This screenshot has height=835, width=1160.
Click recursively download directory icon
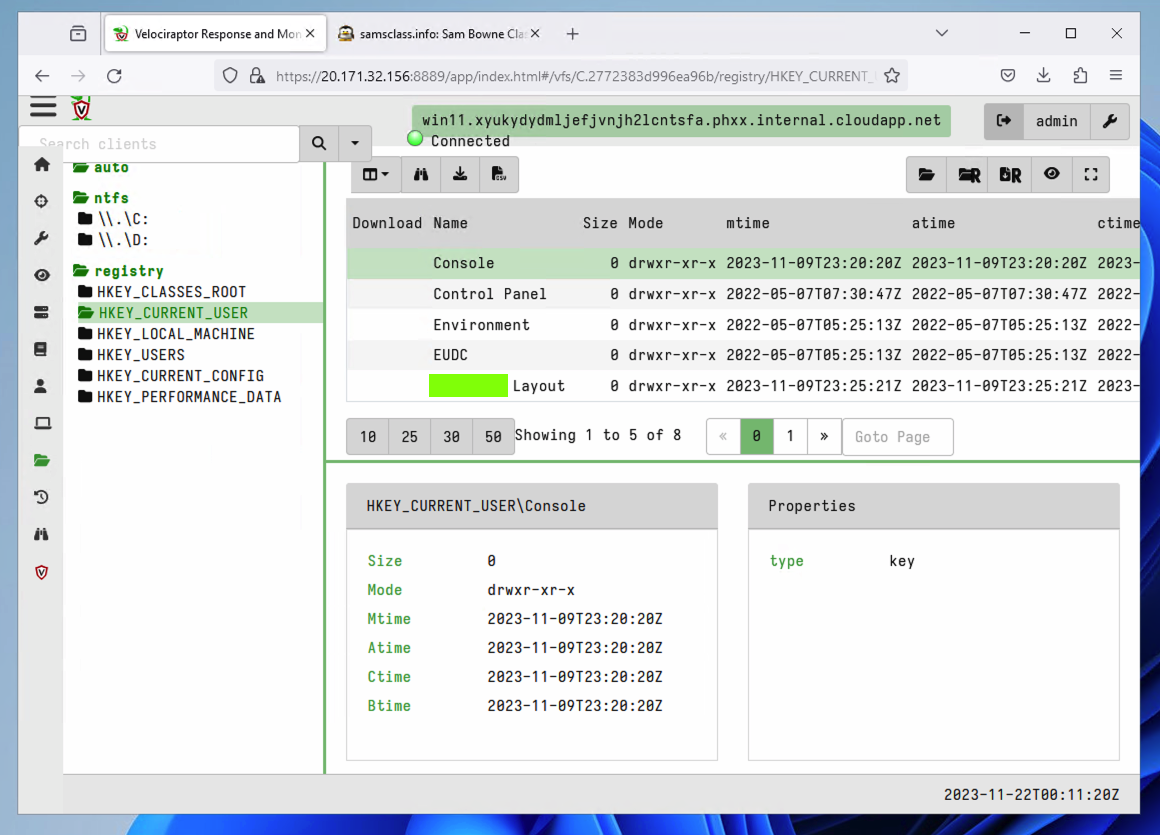point(1011,175)
